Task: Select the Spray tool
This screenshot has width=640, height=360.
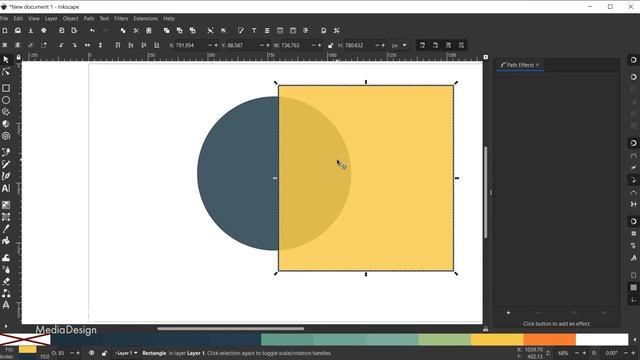Action: [x=6, y=269]
